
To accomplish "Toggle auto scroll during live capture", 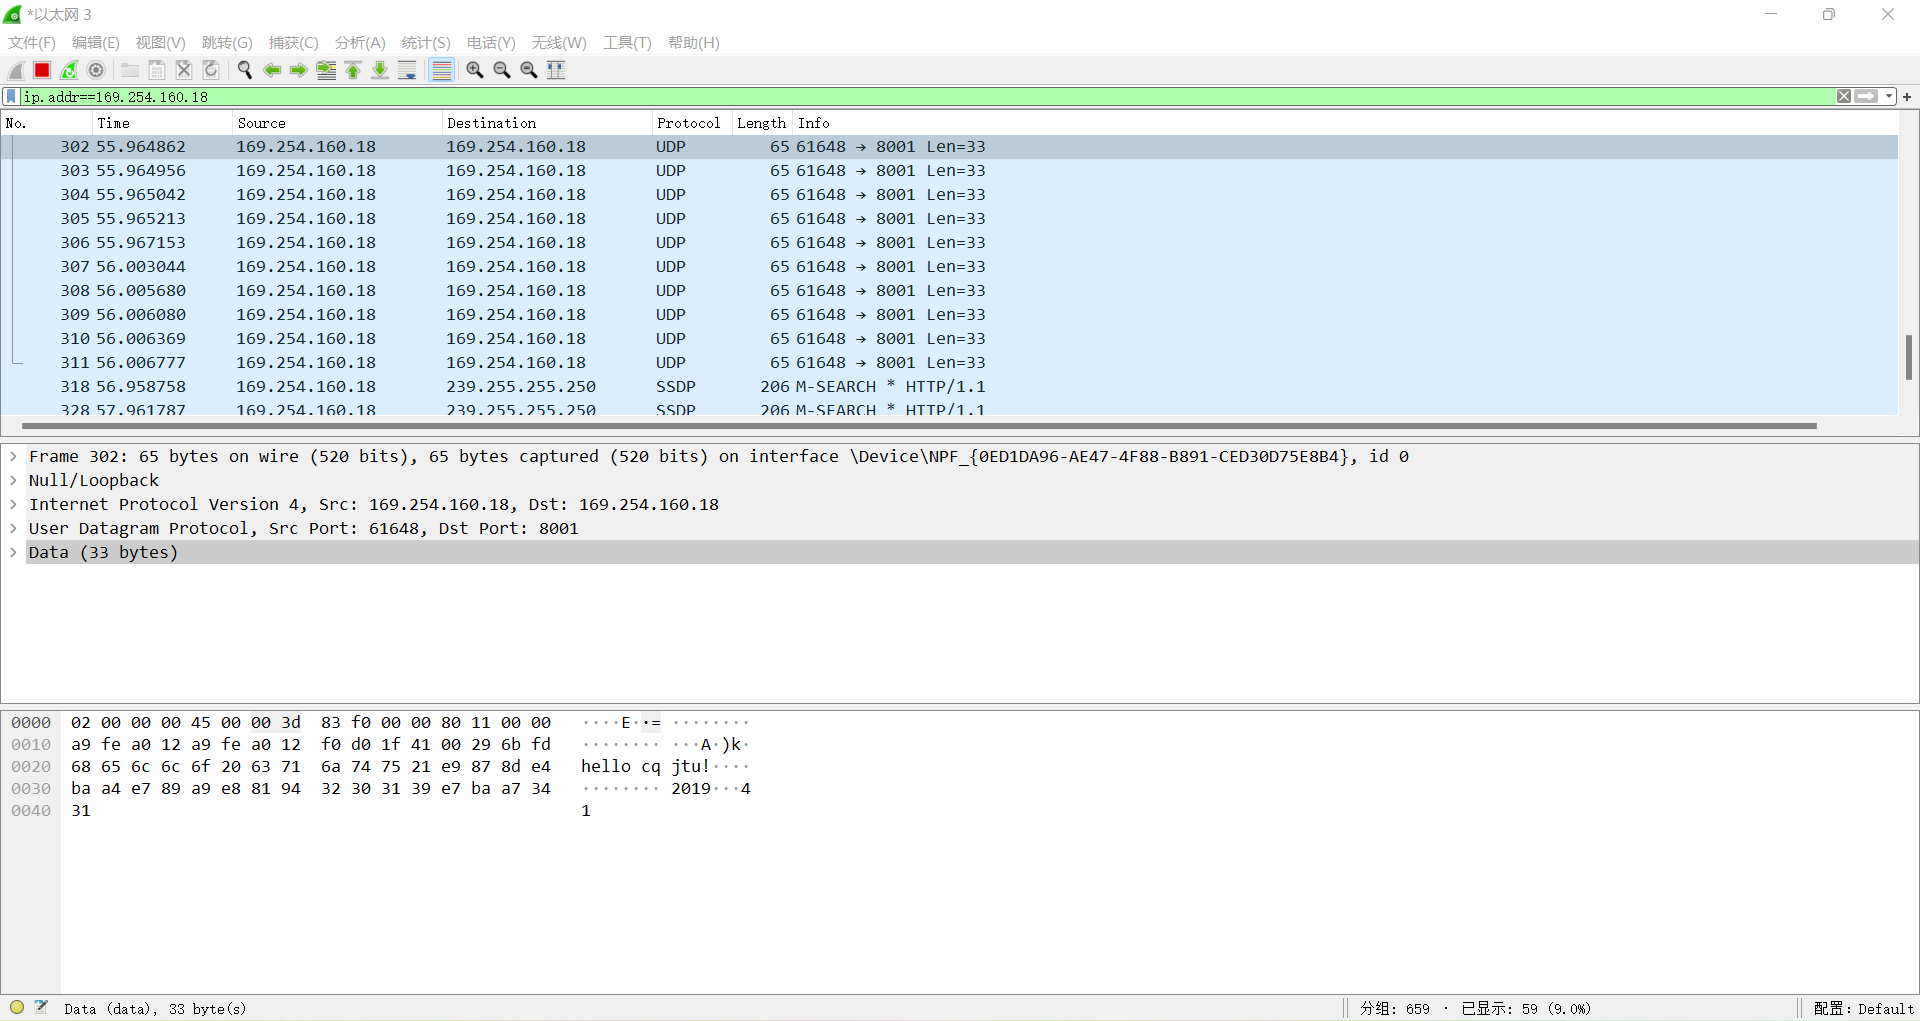I will (x=407, y=70).
